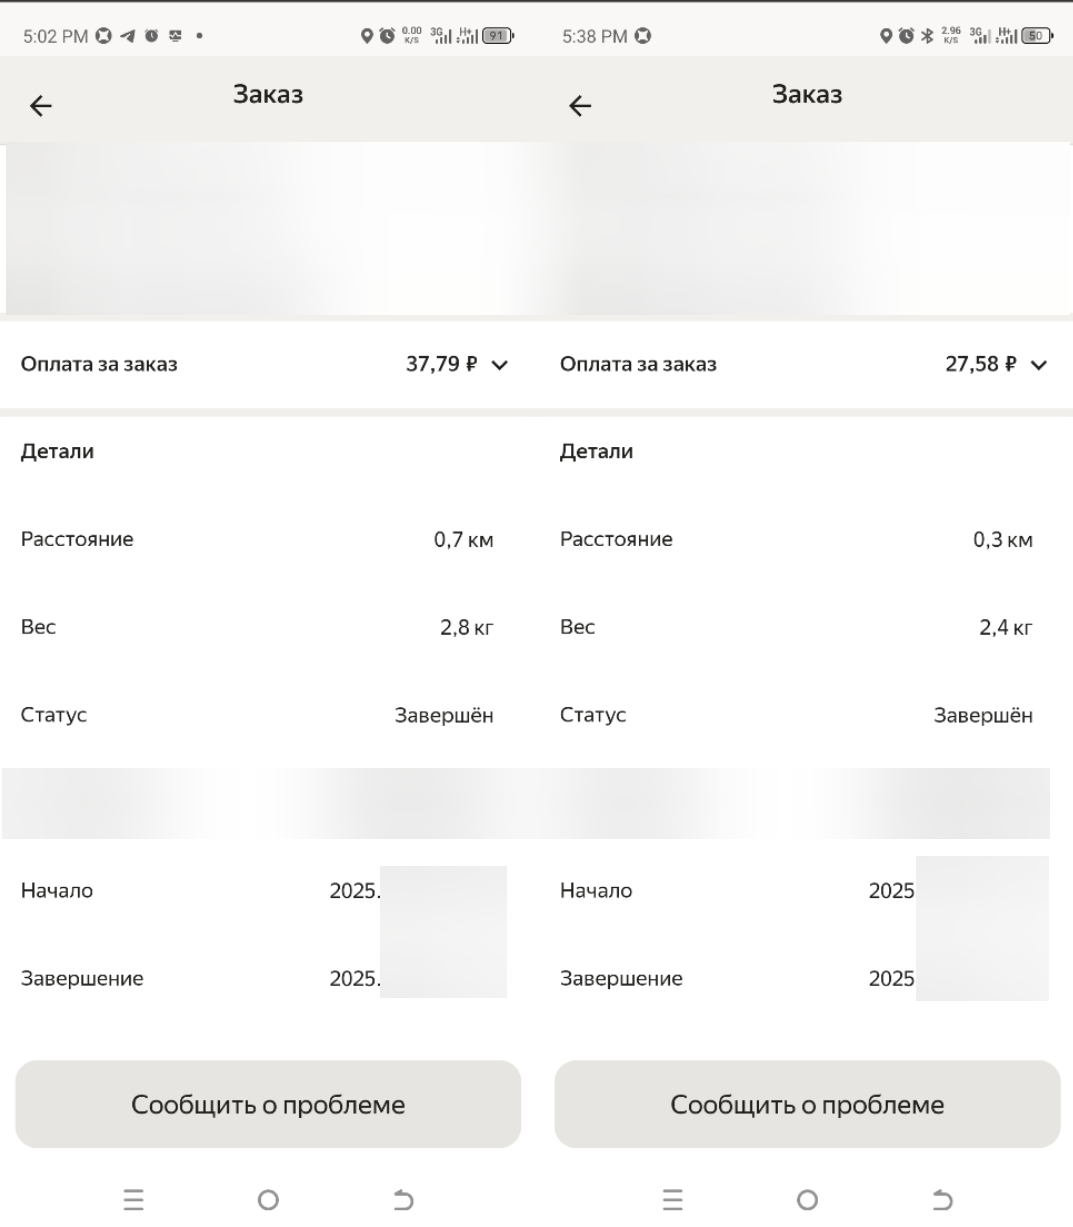
Task: Go back from right order screen
Action: point(580,106)
